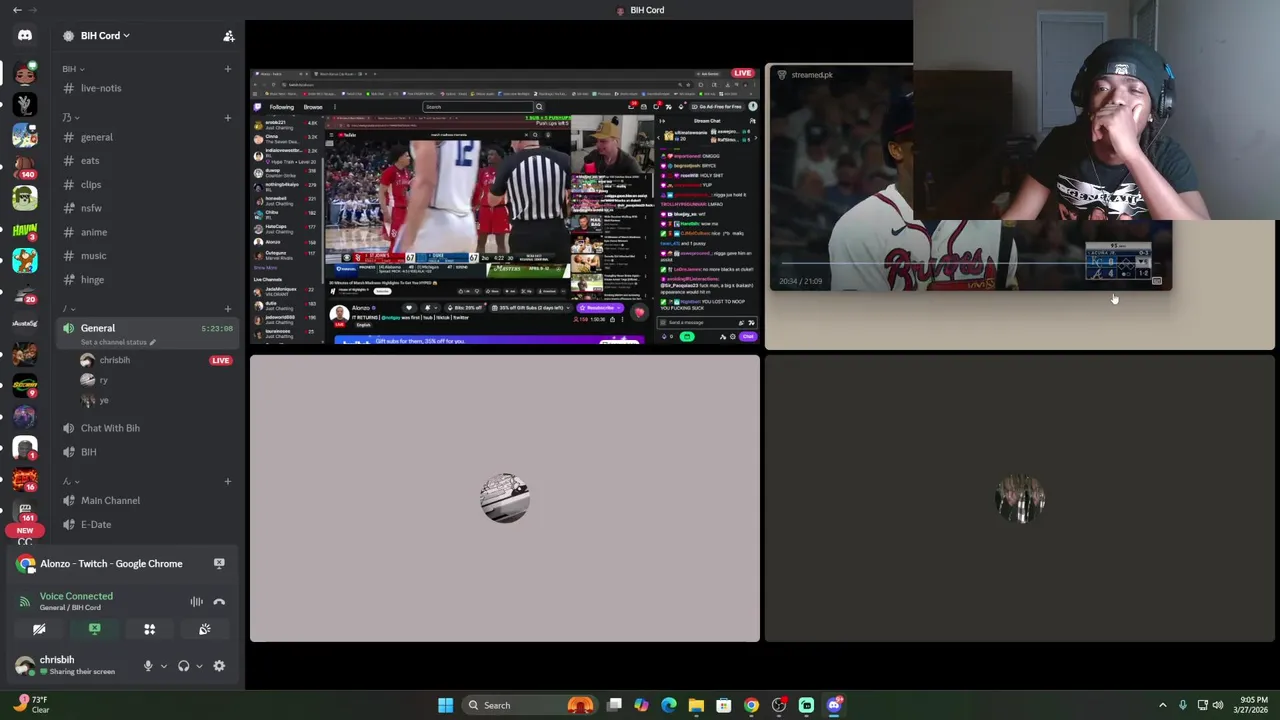Collapse the 乃 channel category
Image resolution: width=1280 pixels, height=720 pixels.
click(x=70, y=118)
